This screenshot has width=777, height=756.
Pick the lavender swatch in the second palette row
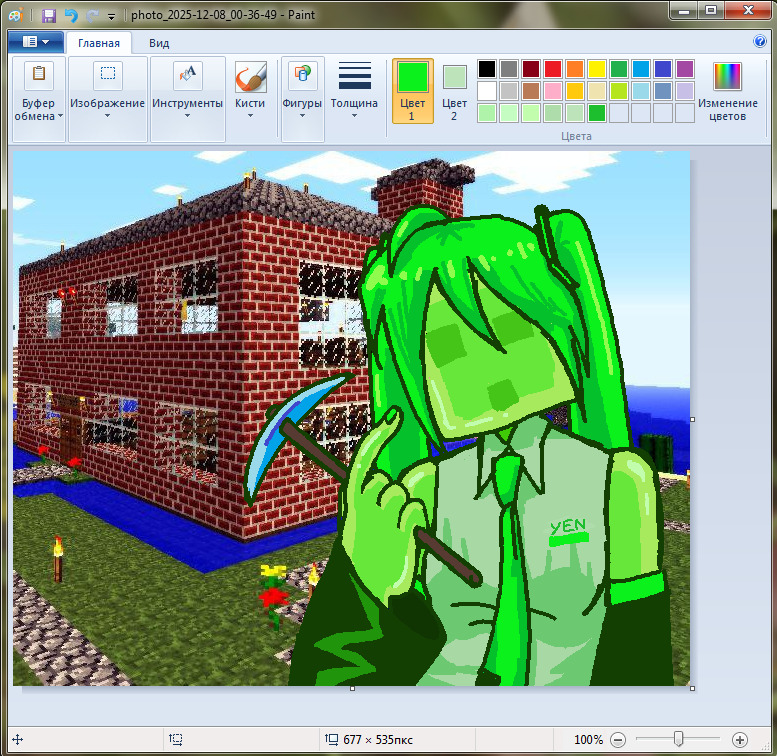(684, 91)
